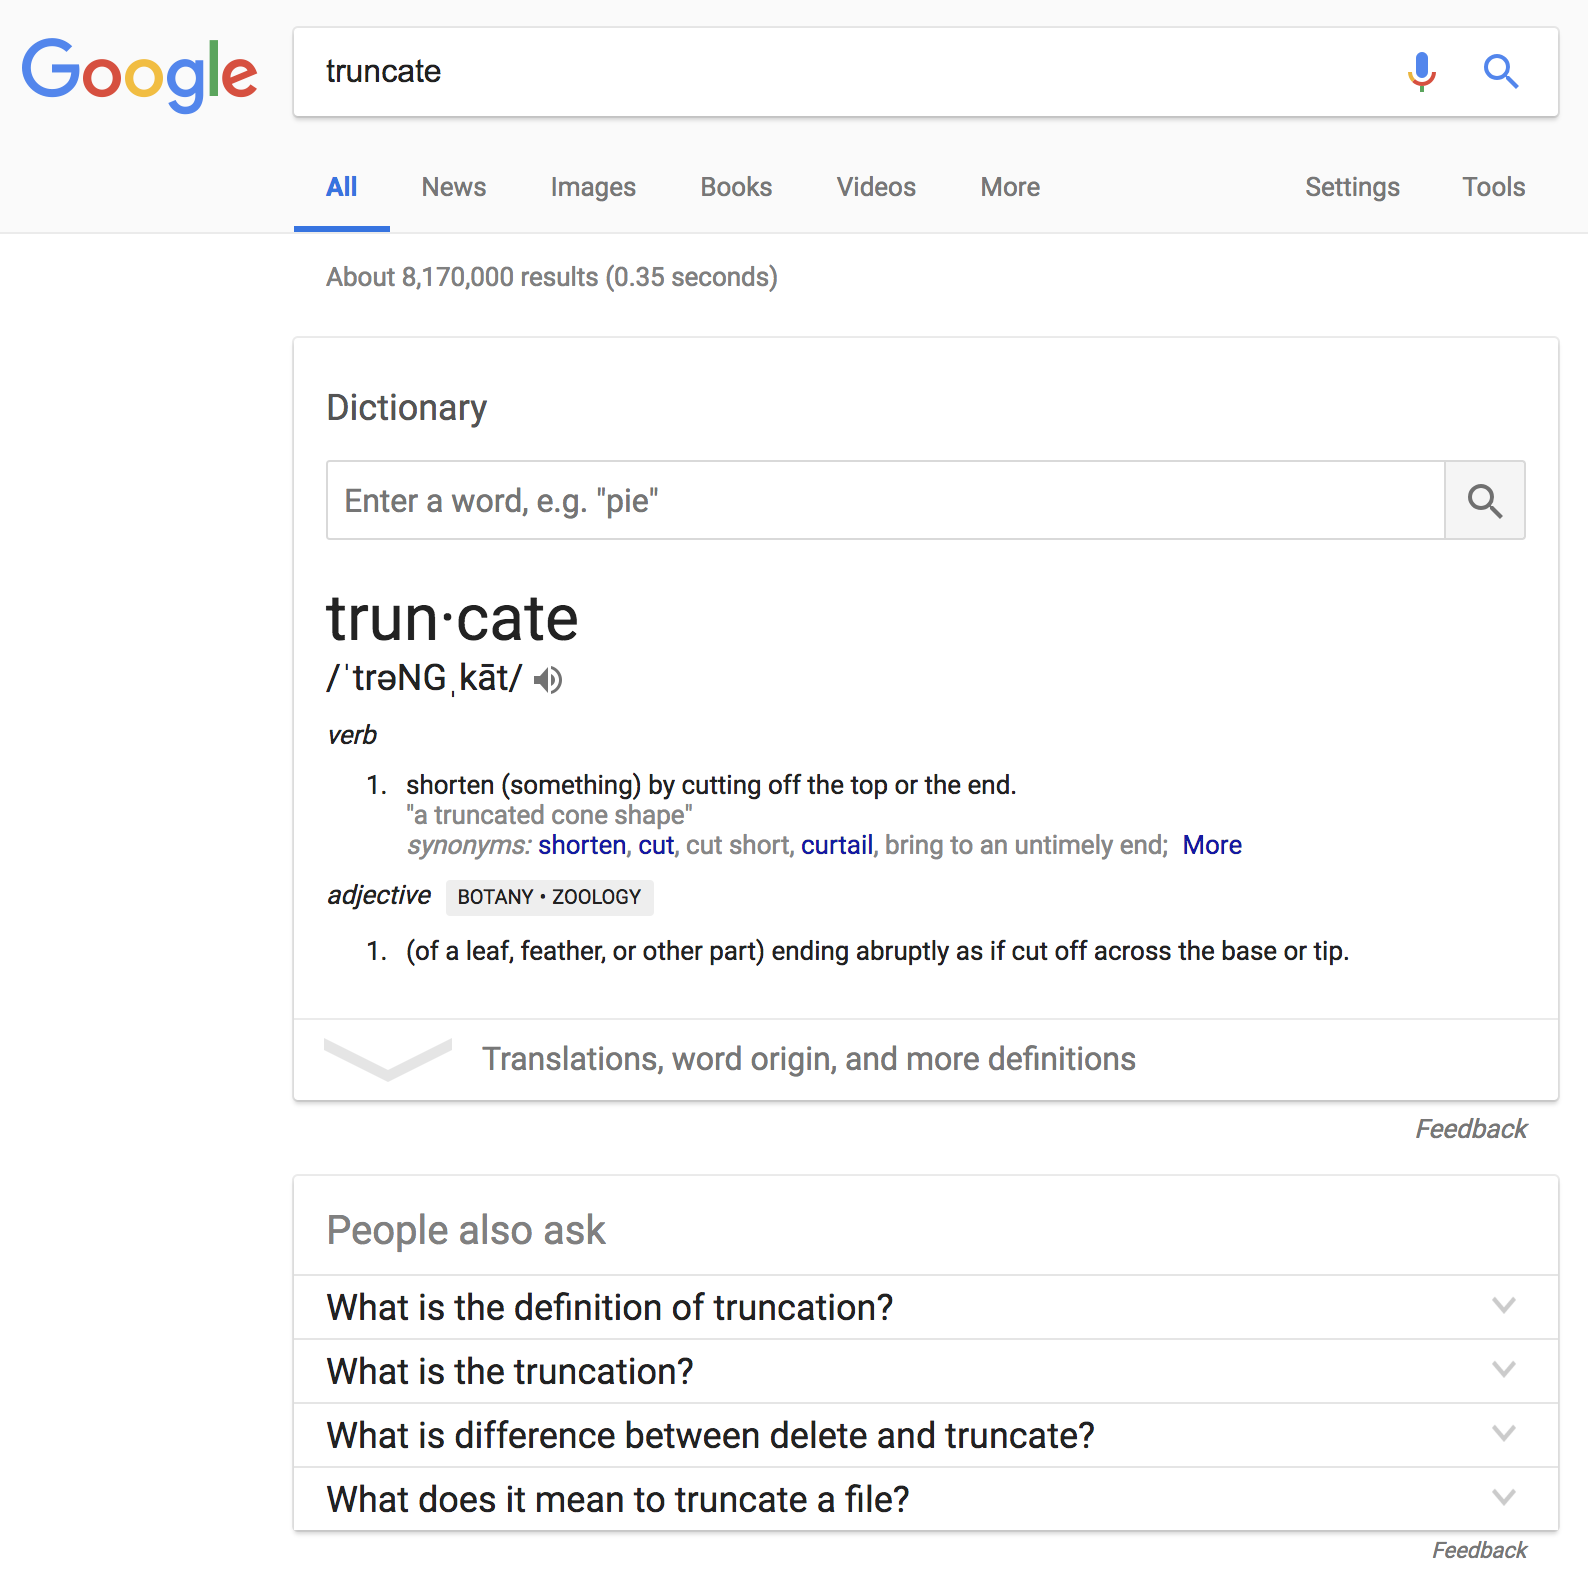Switch to the News tab
The image size is (1588, 1582).
pyautogui.click(x=453, y=187)
